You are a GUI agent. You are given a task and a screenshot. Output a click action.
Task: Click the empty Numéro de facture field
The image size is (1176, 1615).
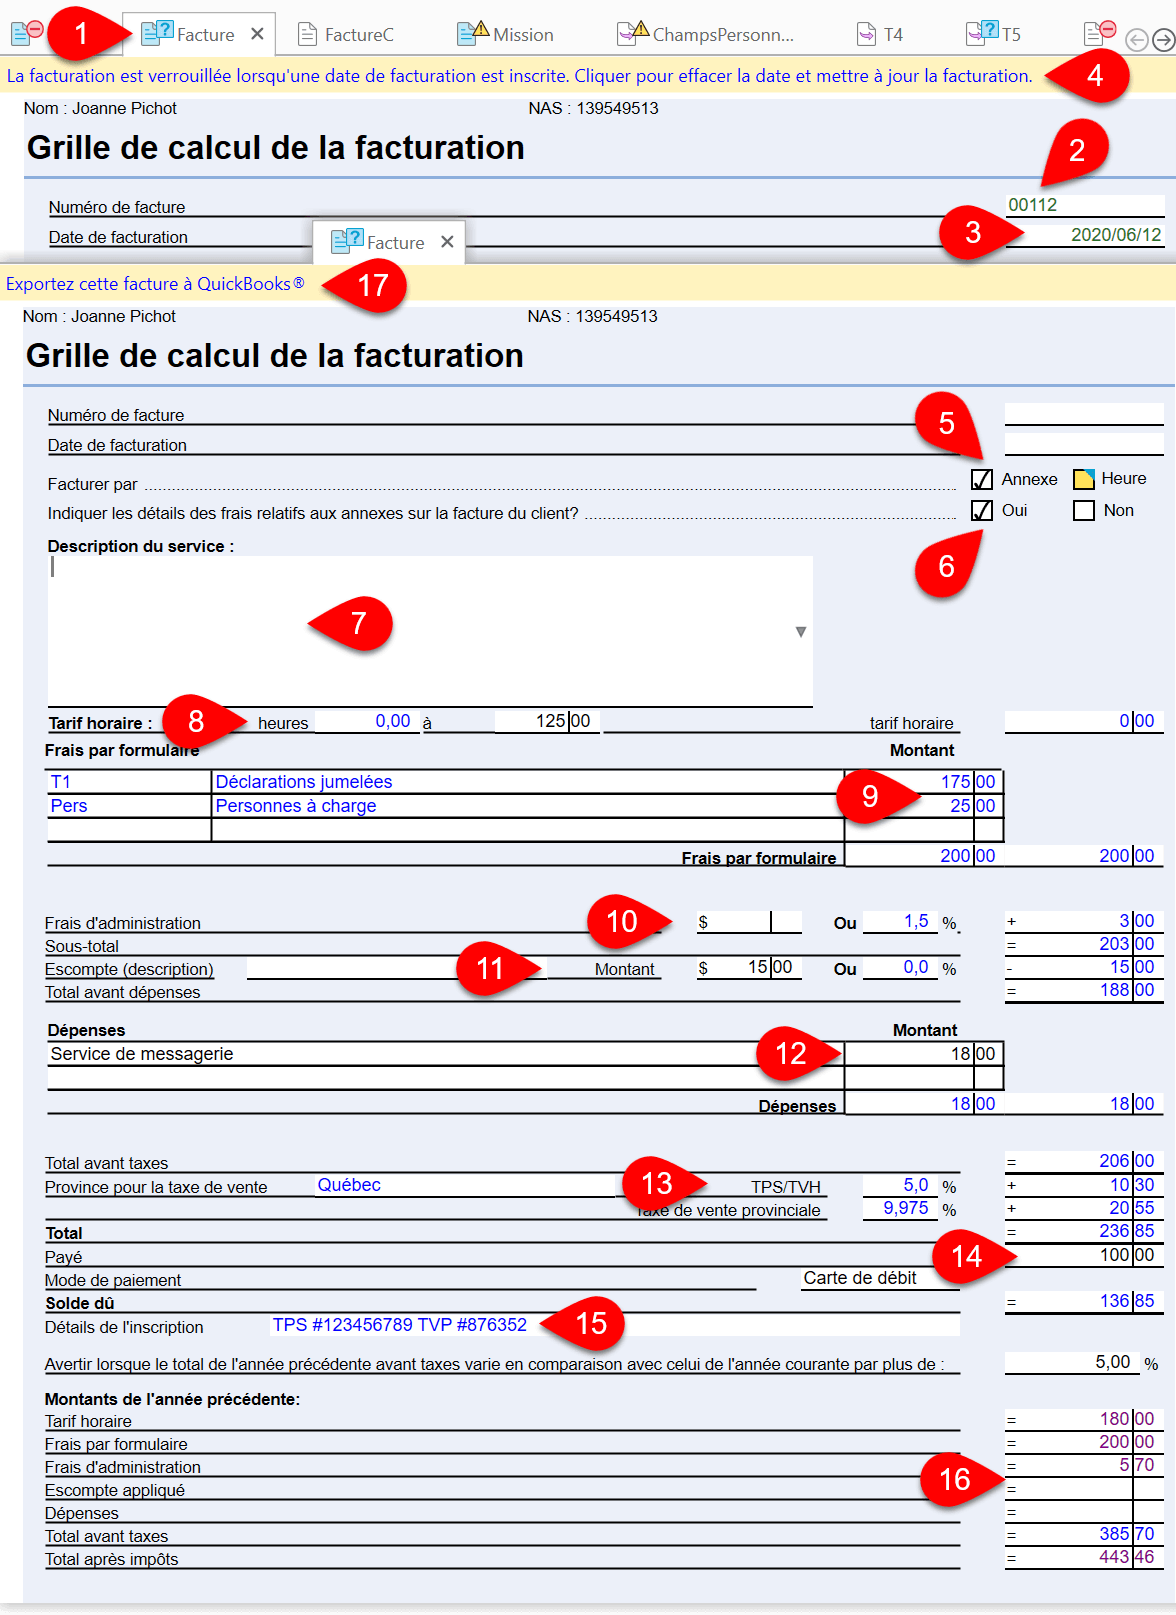(x=1084, y=414)
